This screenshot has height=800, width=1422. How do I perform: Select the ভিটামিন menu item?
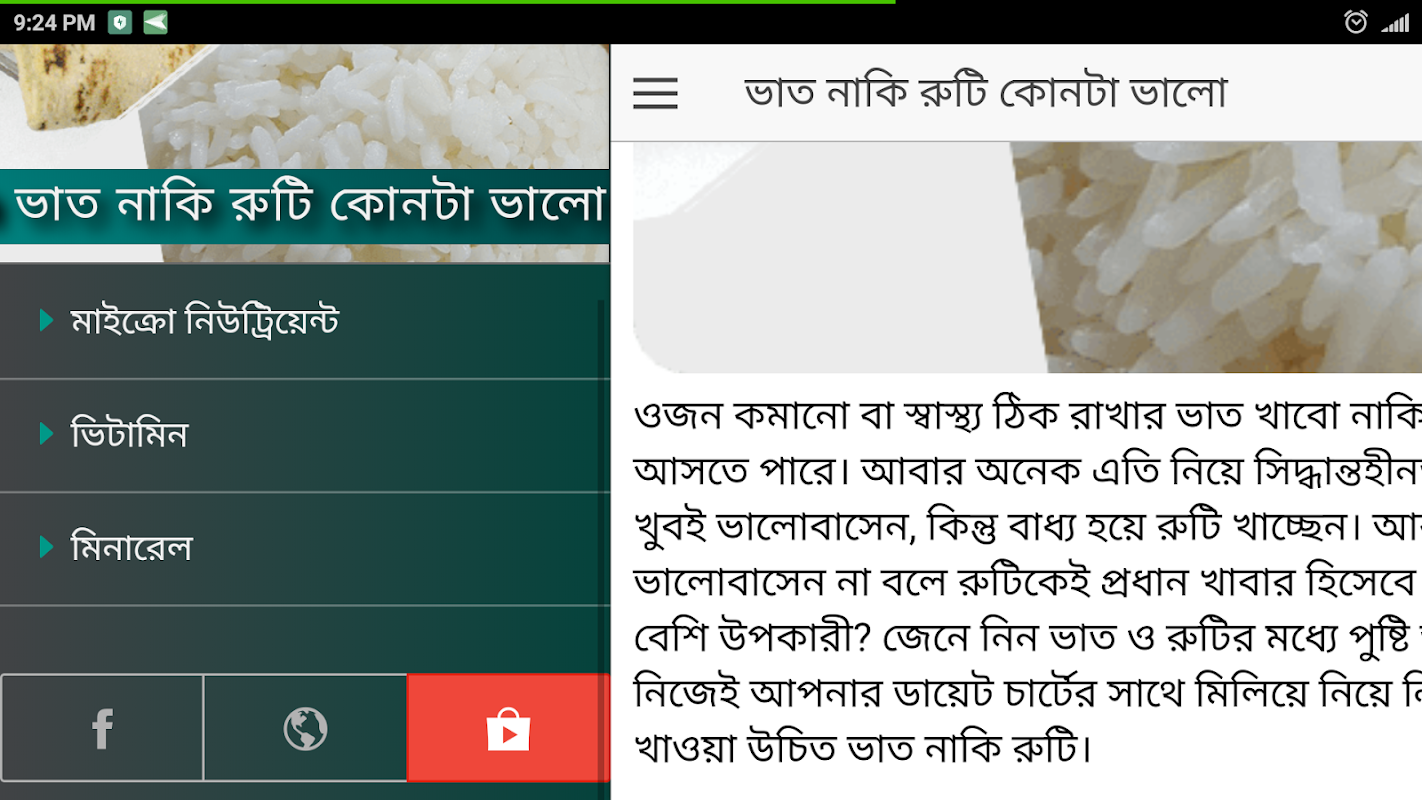tap(304, 435)
